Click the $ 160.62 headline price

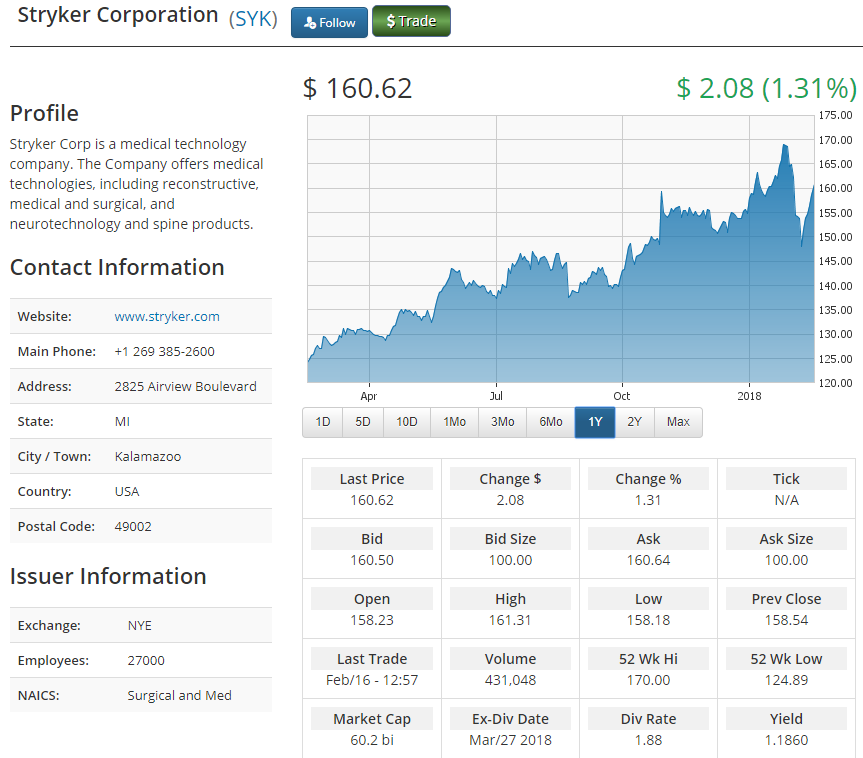[357, 89]
